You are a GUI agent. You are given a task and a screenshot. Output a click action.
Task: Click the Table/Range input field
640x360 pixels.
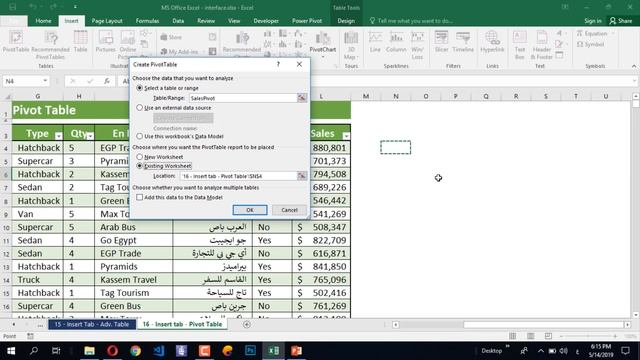243,98
